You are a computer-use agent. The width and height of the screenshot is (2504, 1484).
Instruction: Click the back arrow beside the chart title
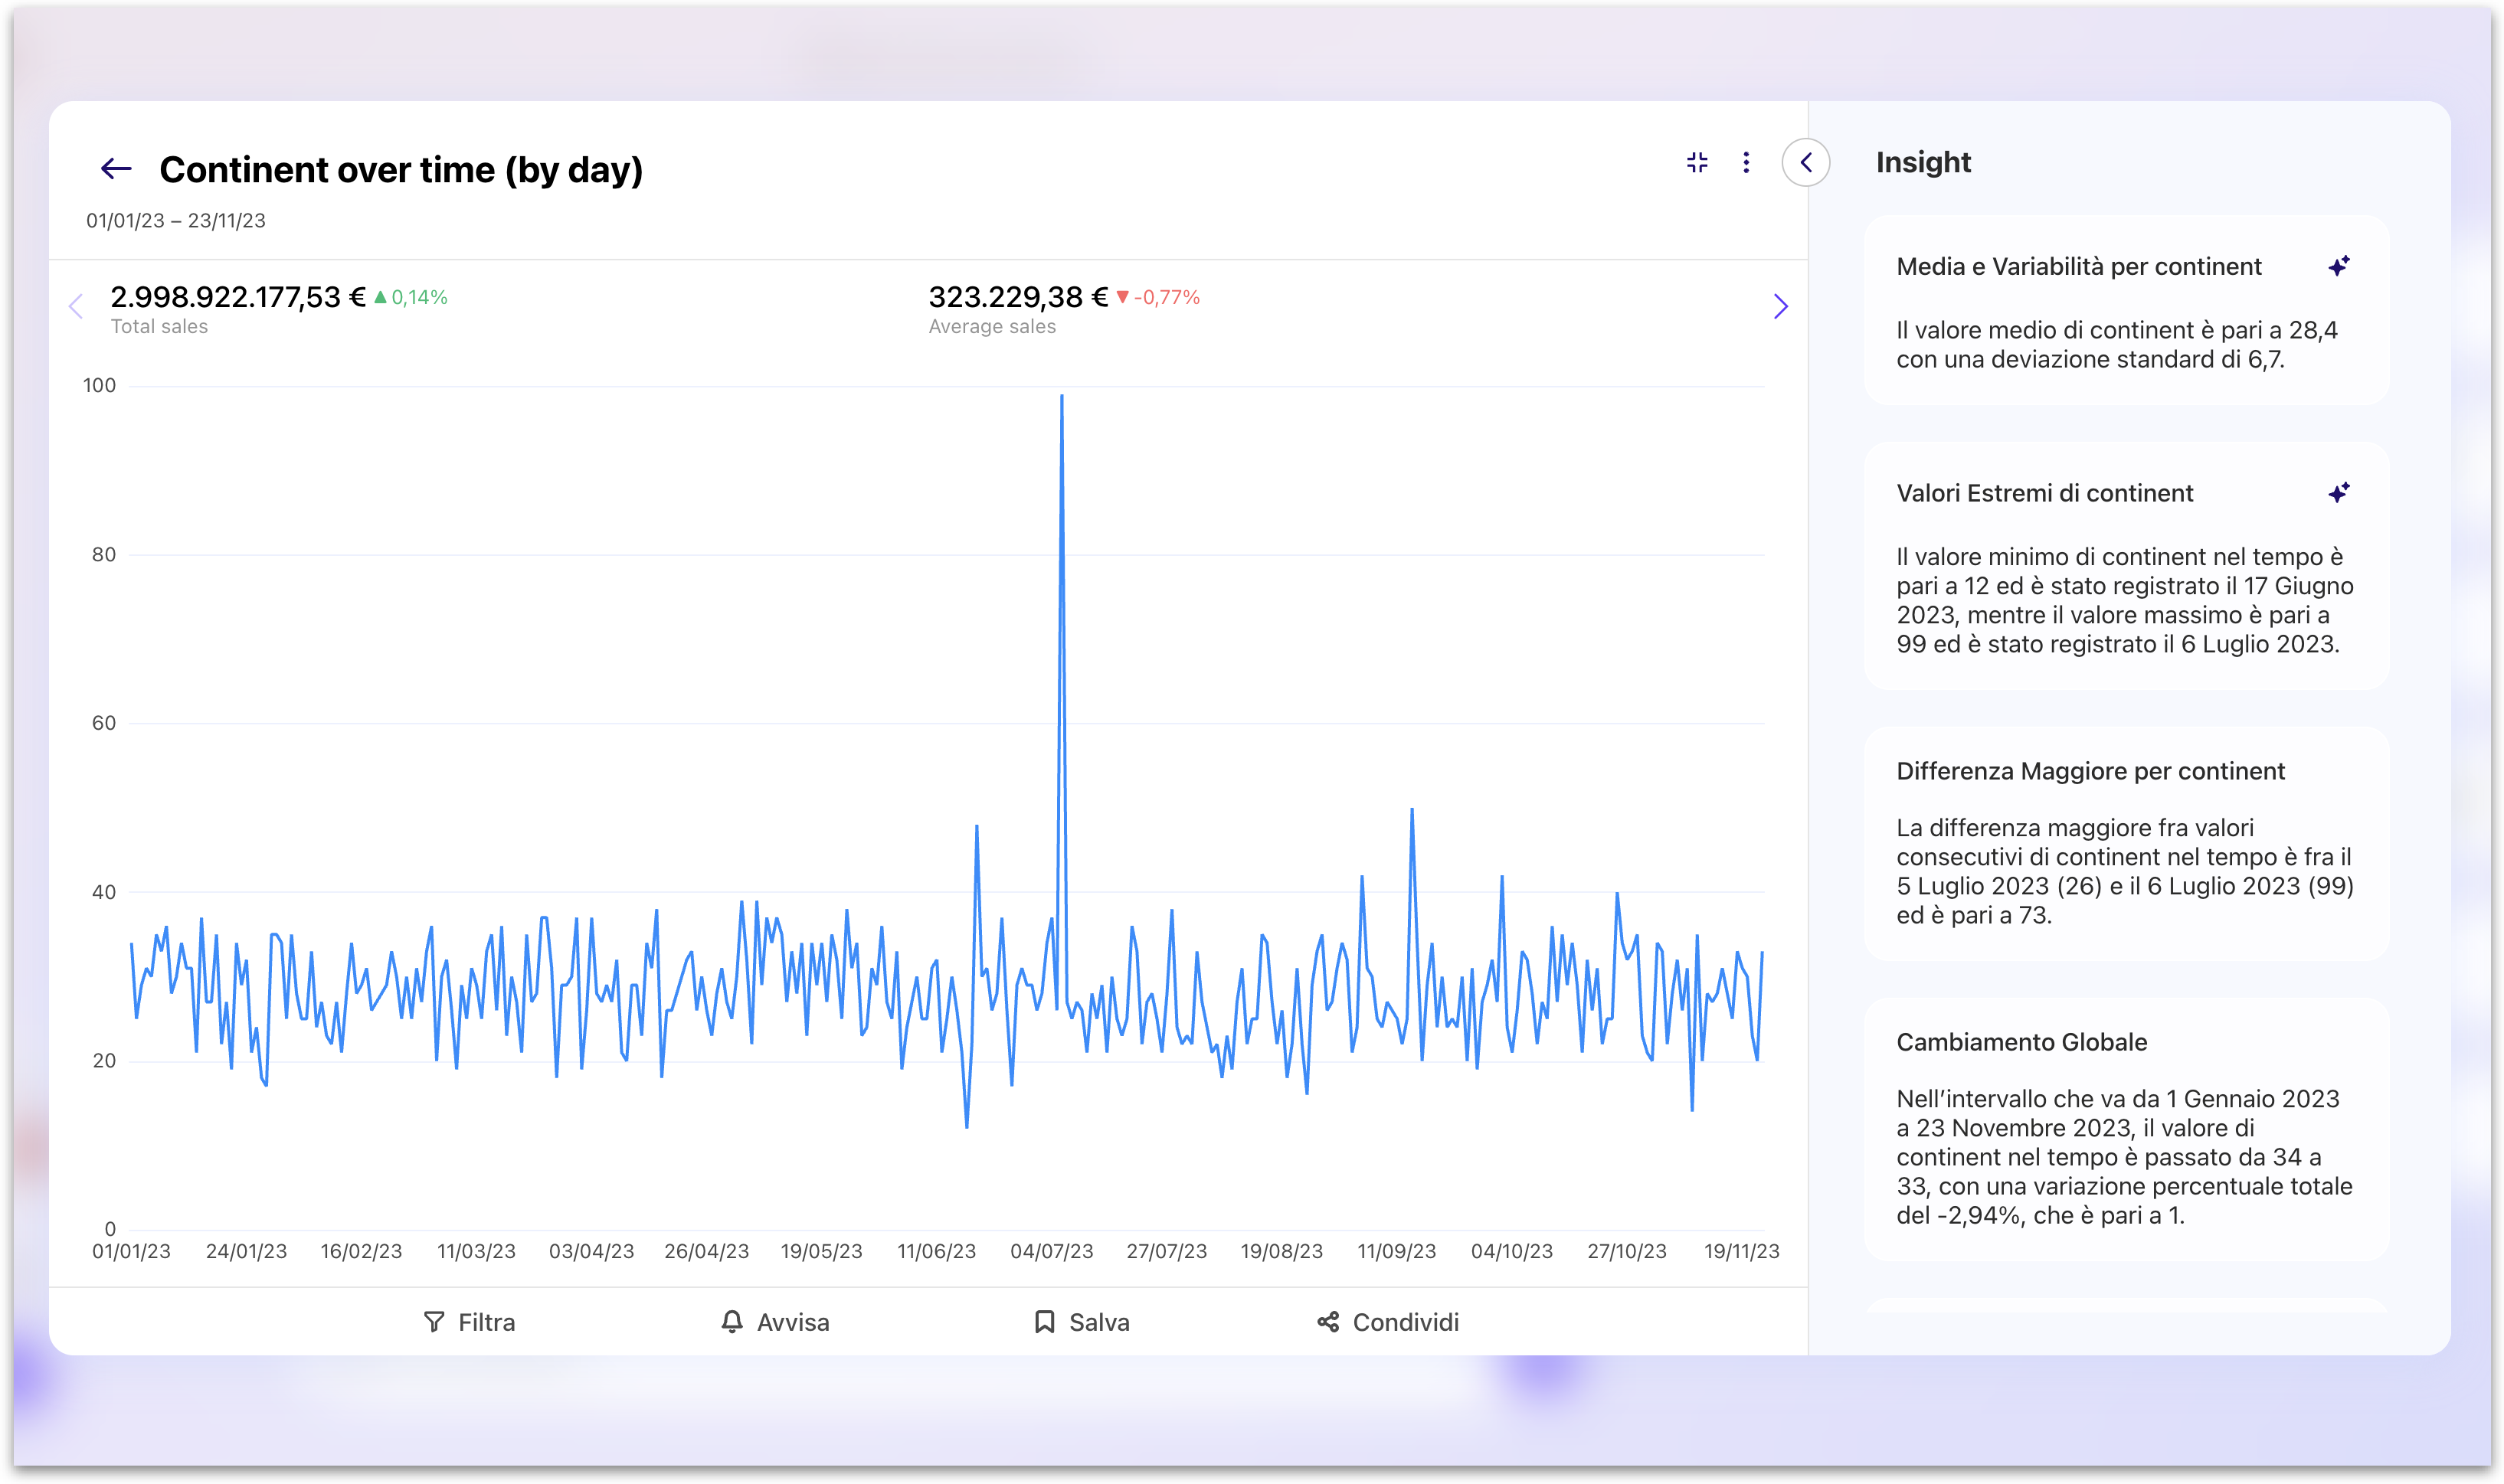116,169
